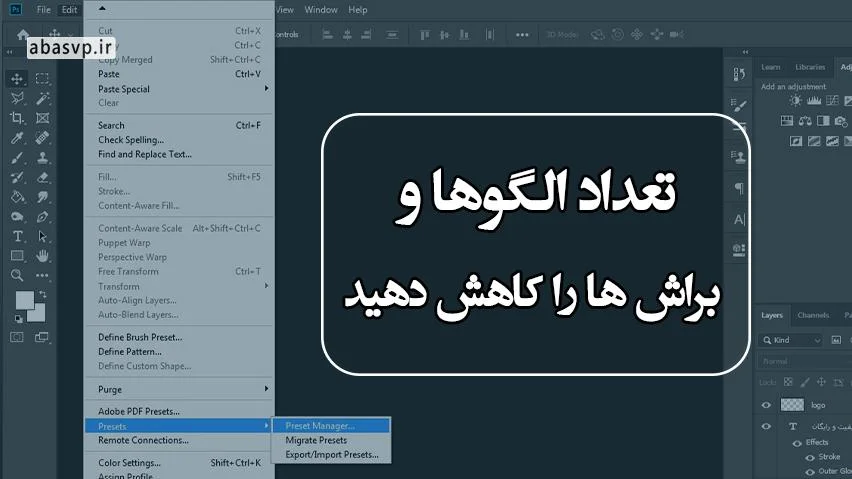Open the Window menu
This screenshot has width=852, height=479.
tap(321, 10)
